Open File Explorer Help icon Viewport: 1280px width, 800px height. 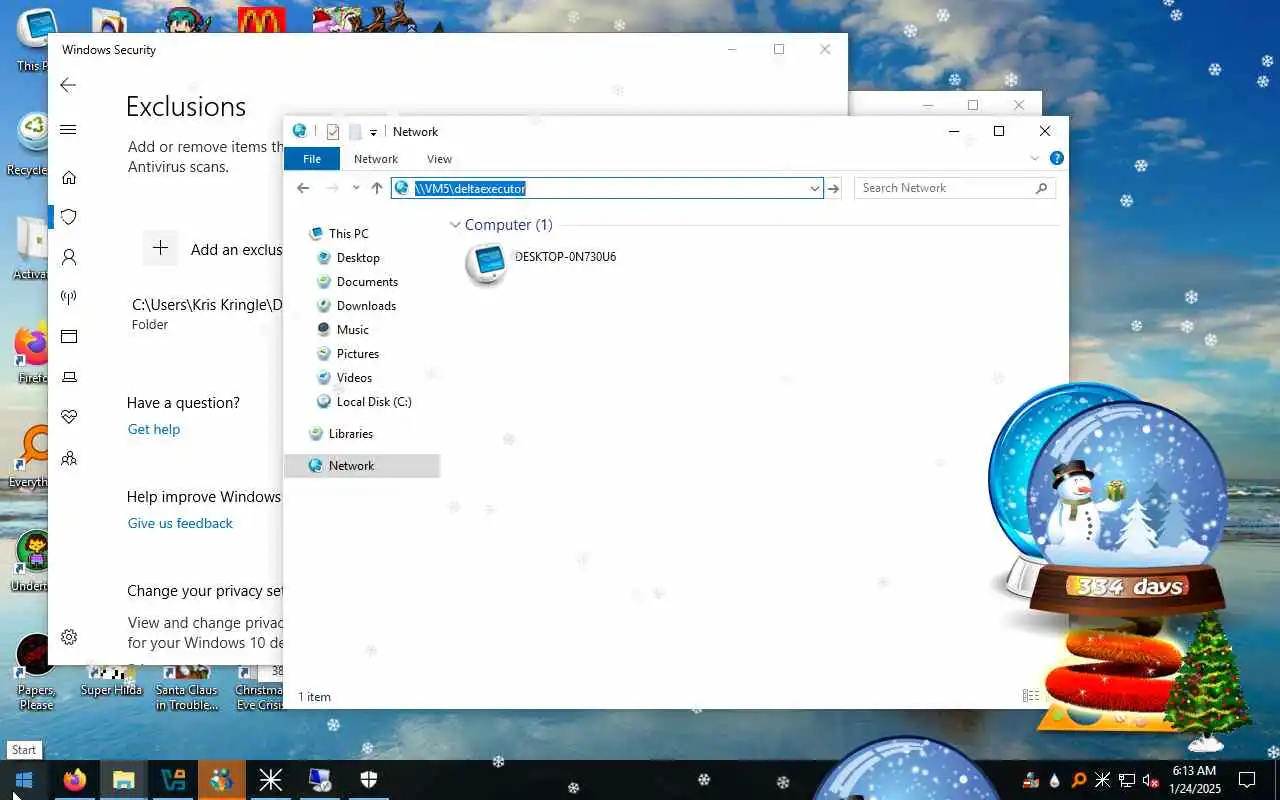[x=1056, y=158]
